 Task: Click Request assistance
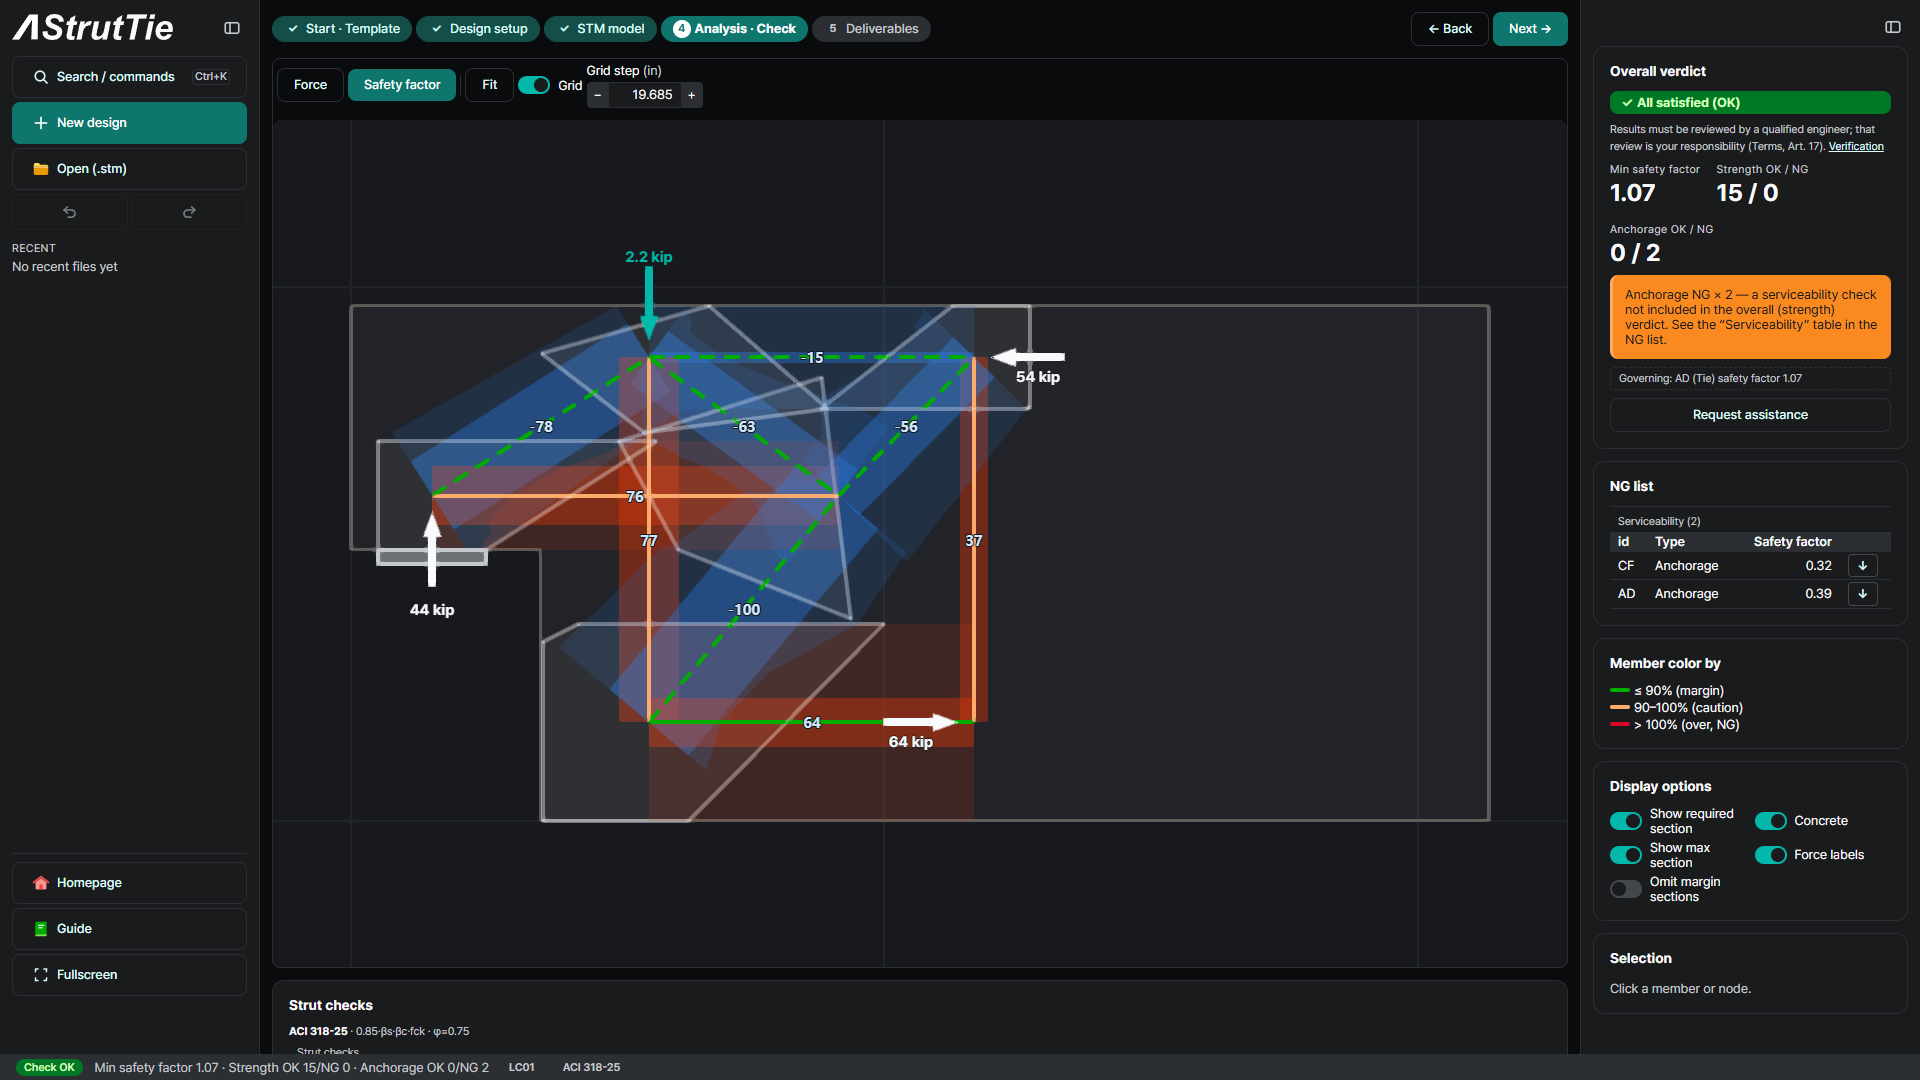click(1750, 415)
